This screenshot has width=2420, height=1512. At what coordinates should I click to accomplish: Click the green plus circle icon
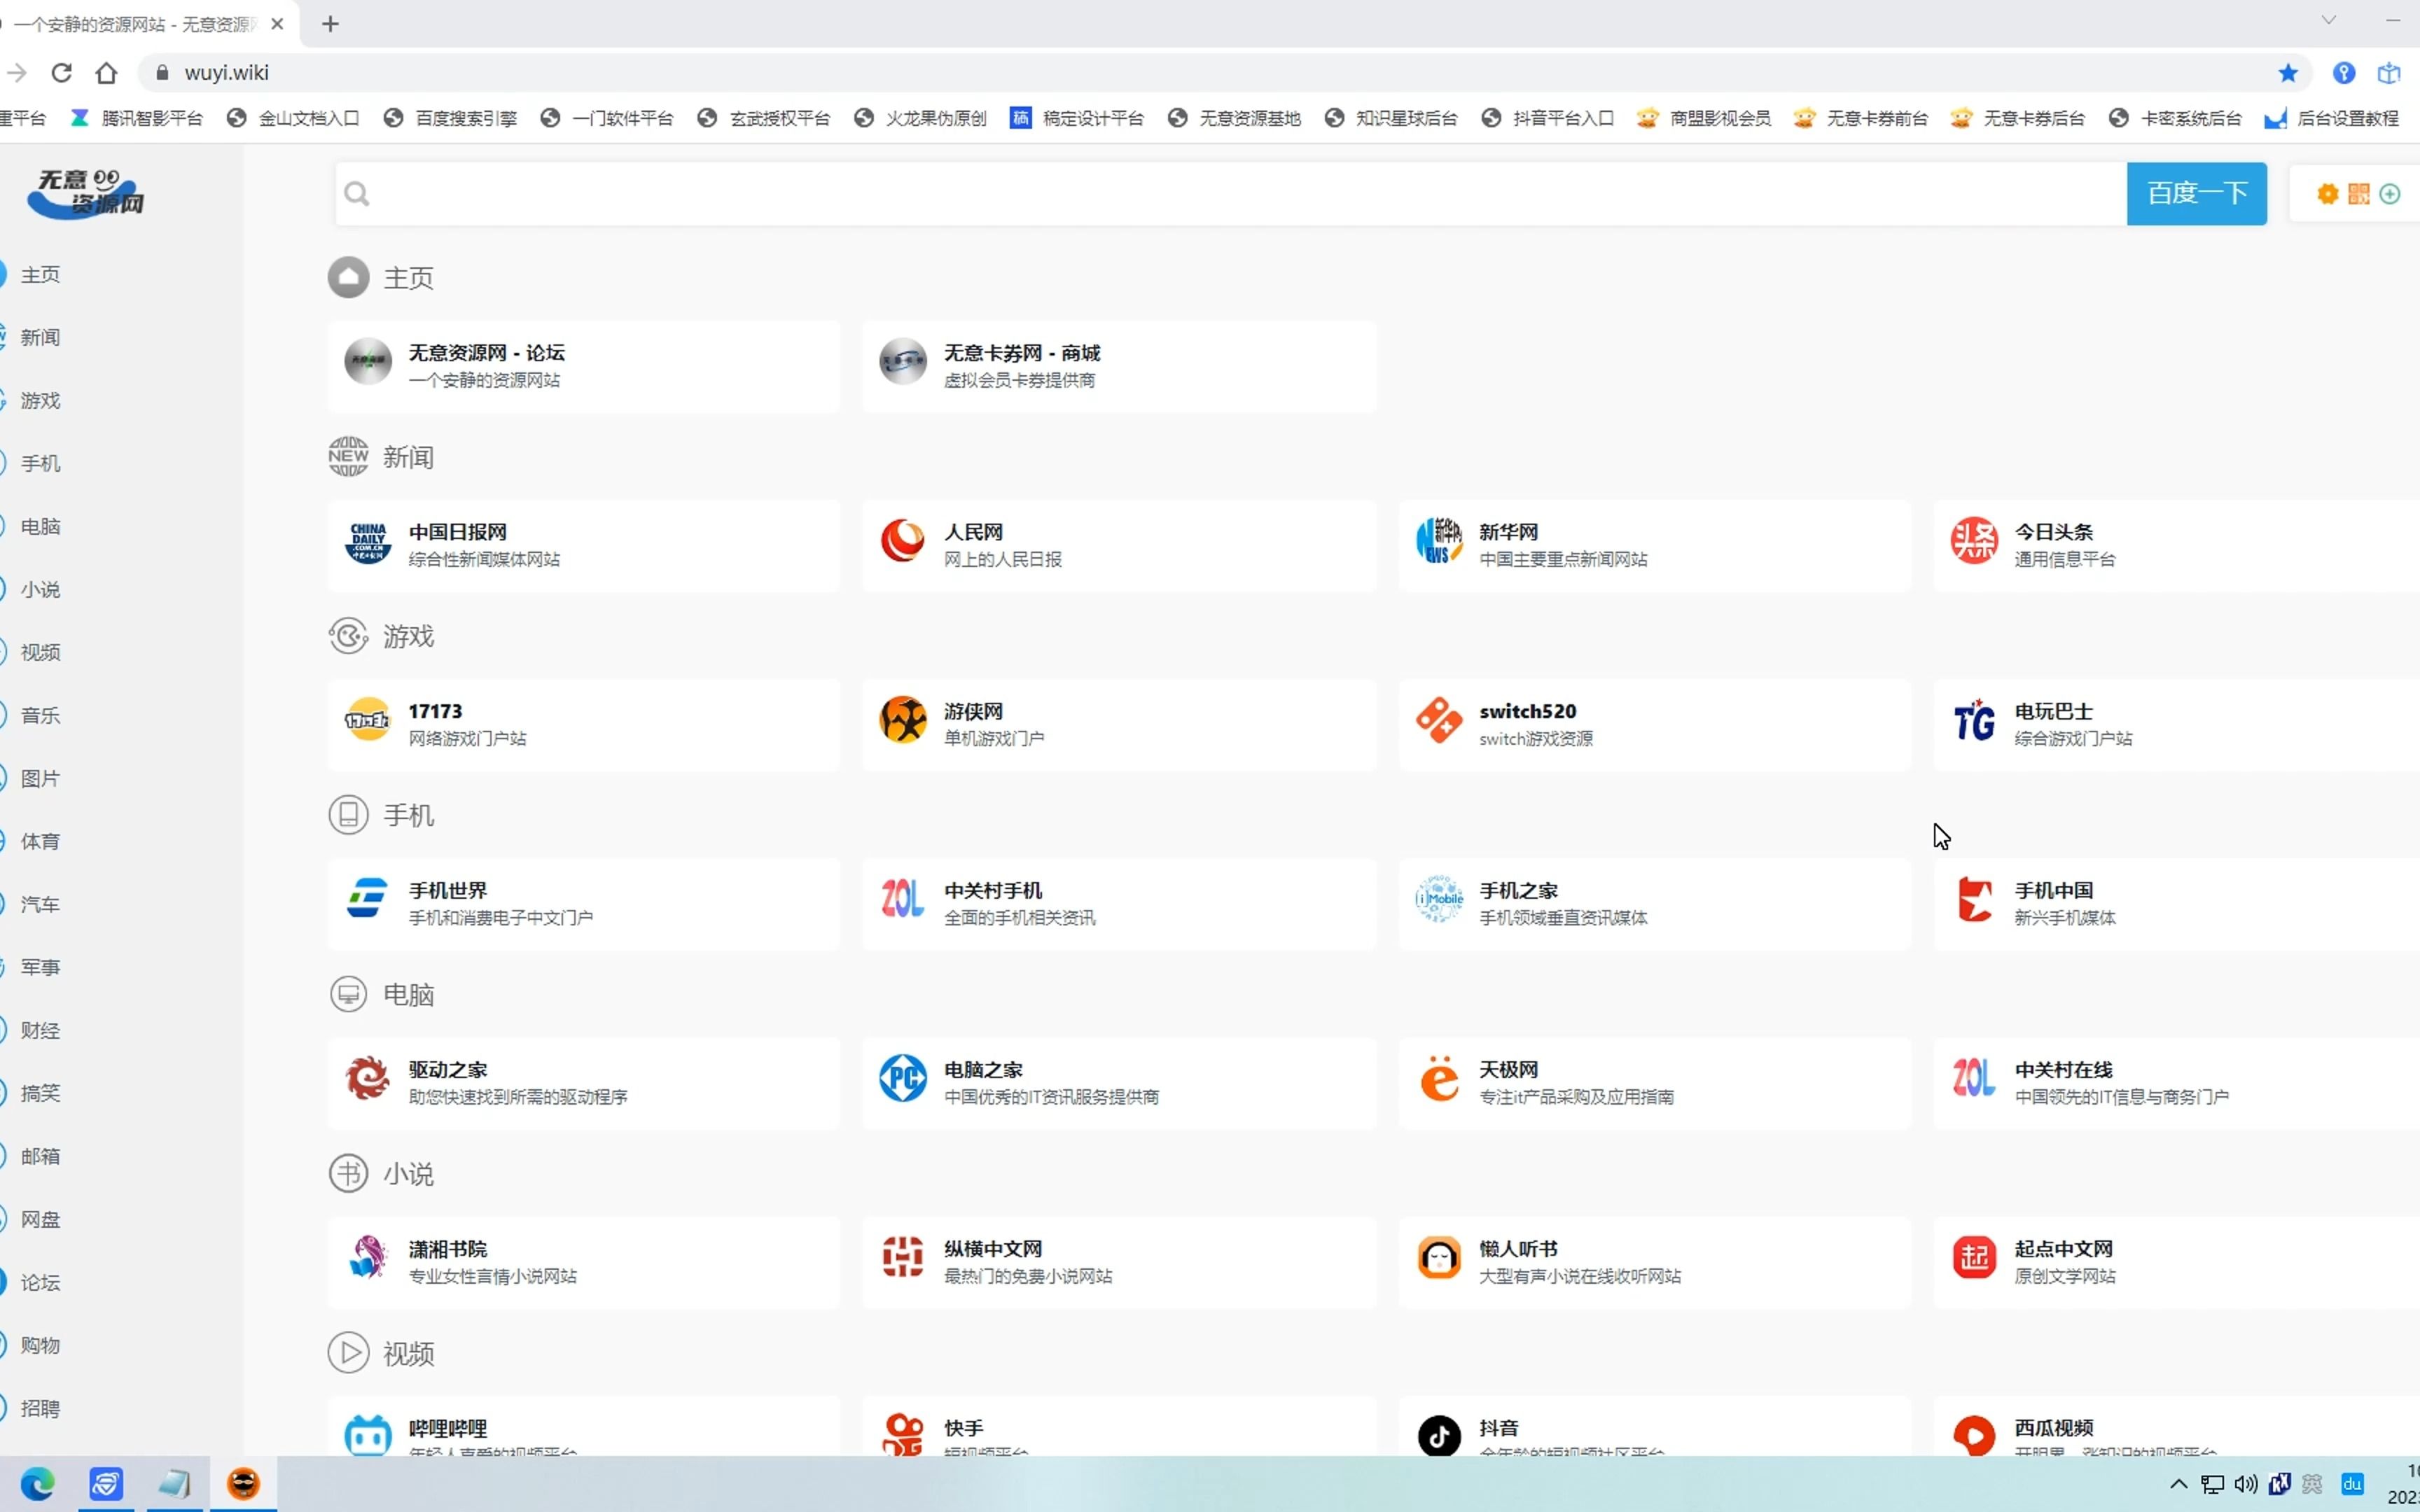coord(2389,194)
